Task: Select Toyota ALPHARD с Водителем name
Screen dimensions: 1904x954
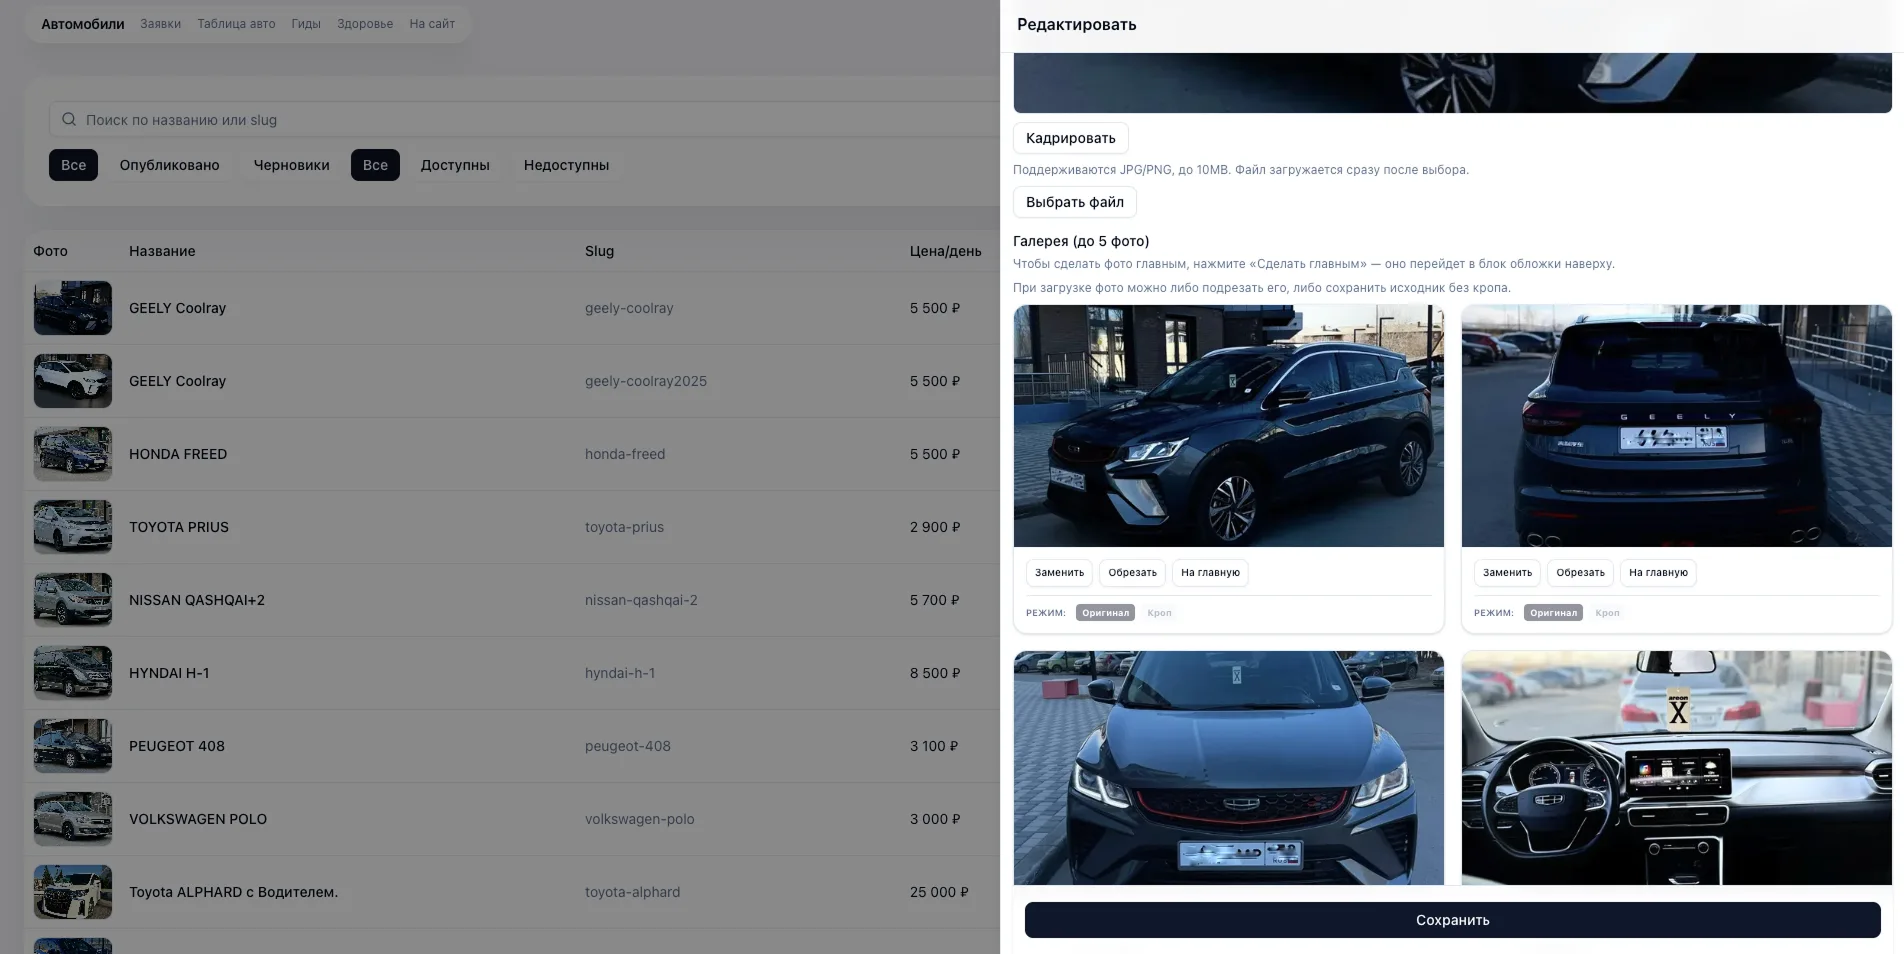Action: click(x=233, y=892)
